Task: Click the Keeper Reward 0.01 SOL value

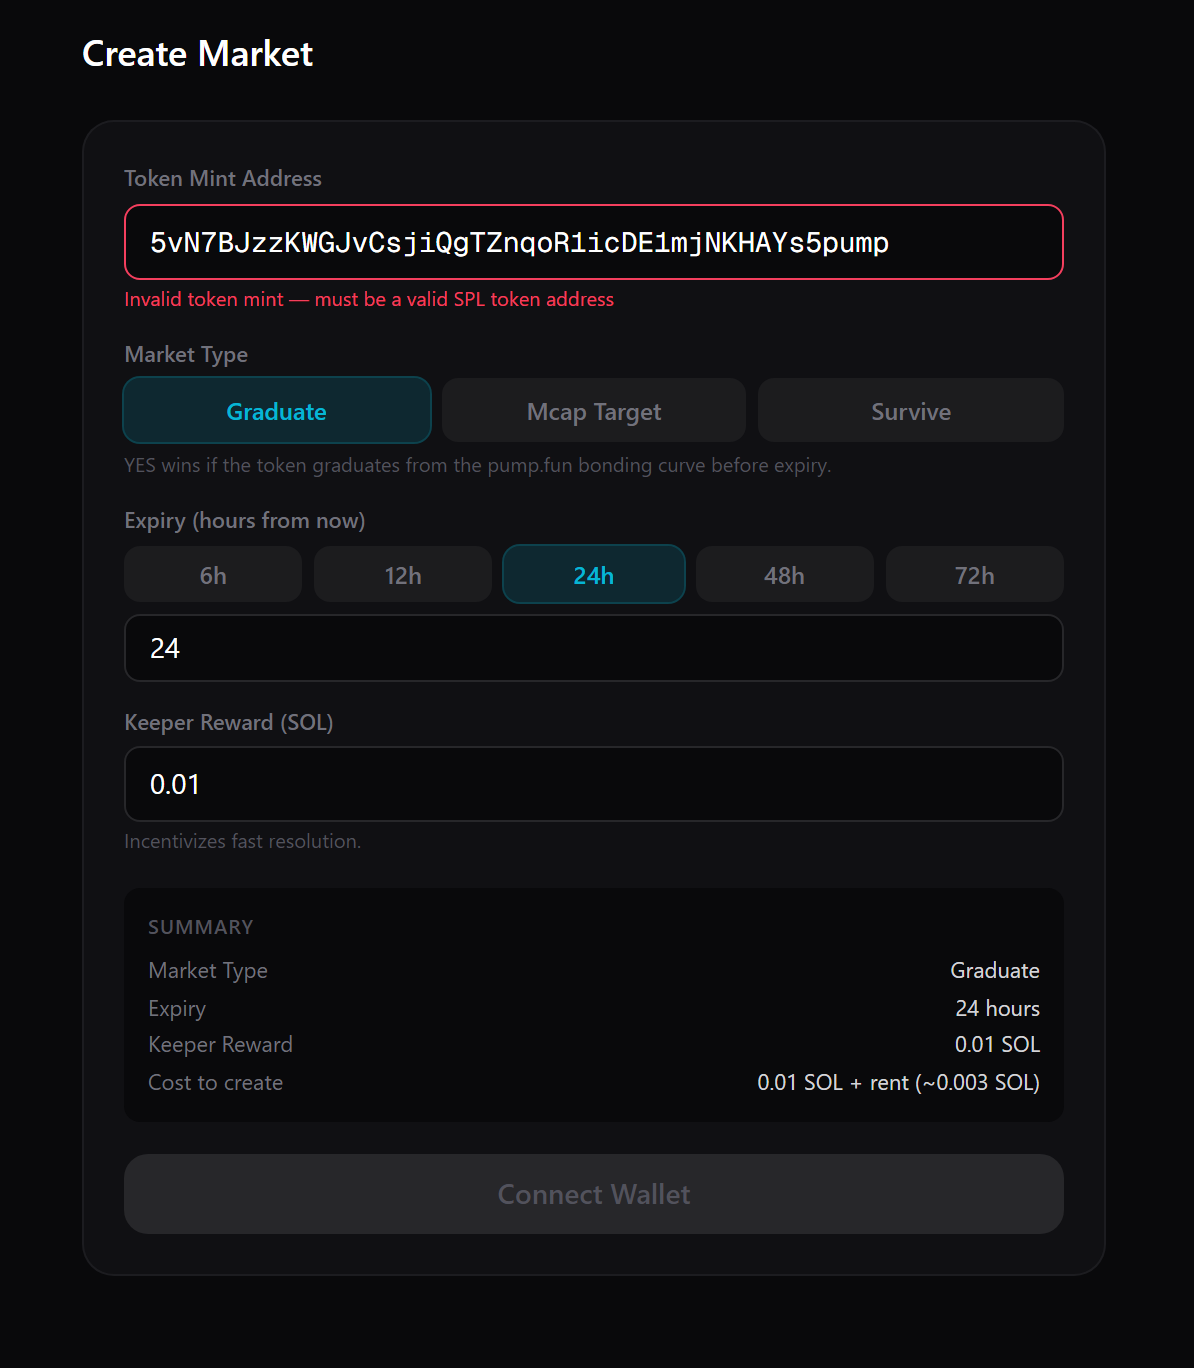Action: click(997, 1044)
